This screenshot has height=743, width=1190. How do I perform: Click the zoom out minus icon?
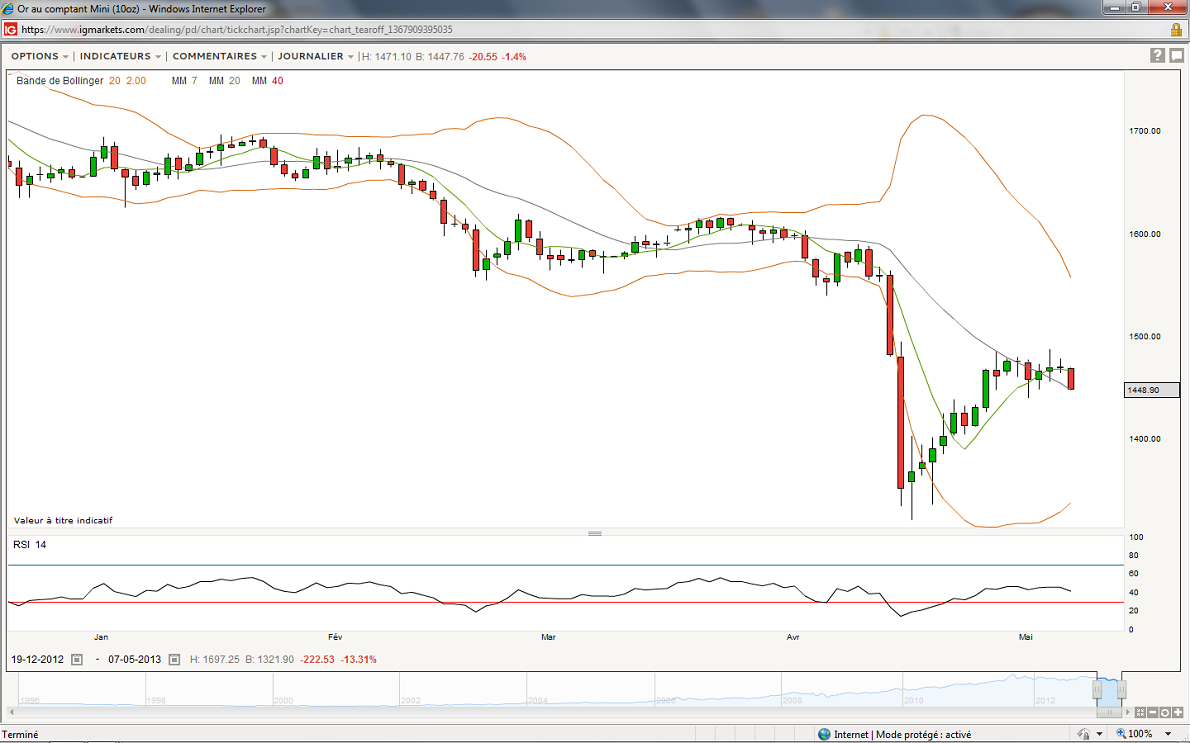[x=1152, y=713]
